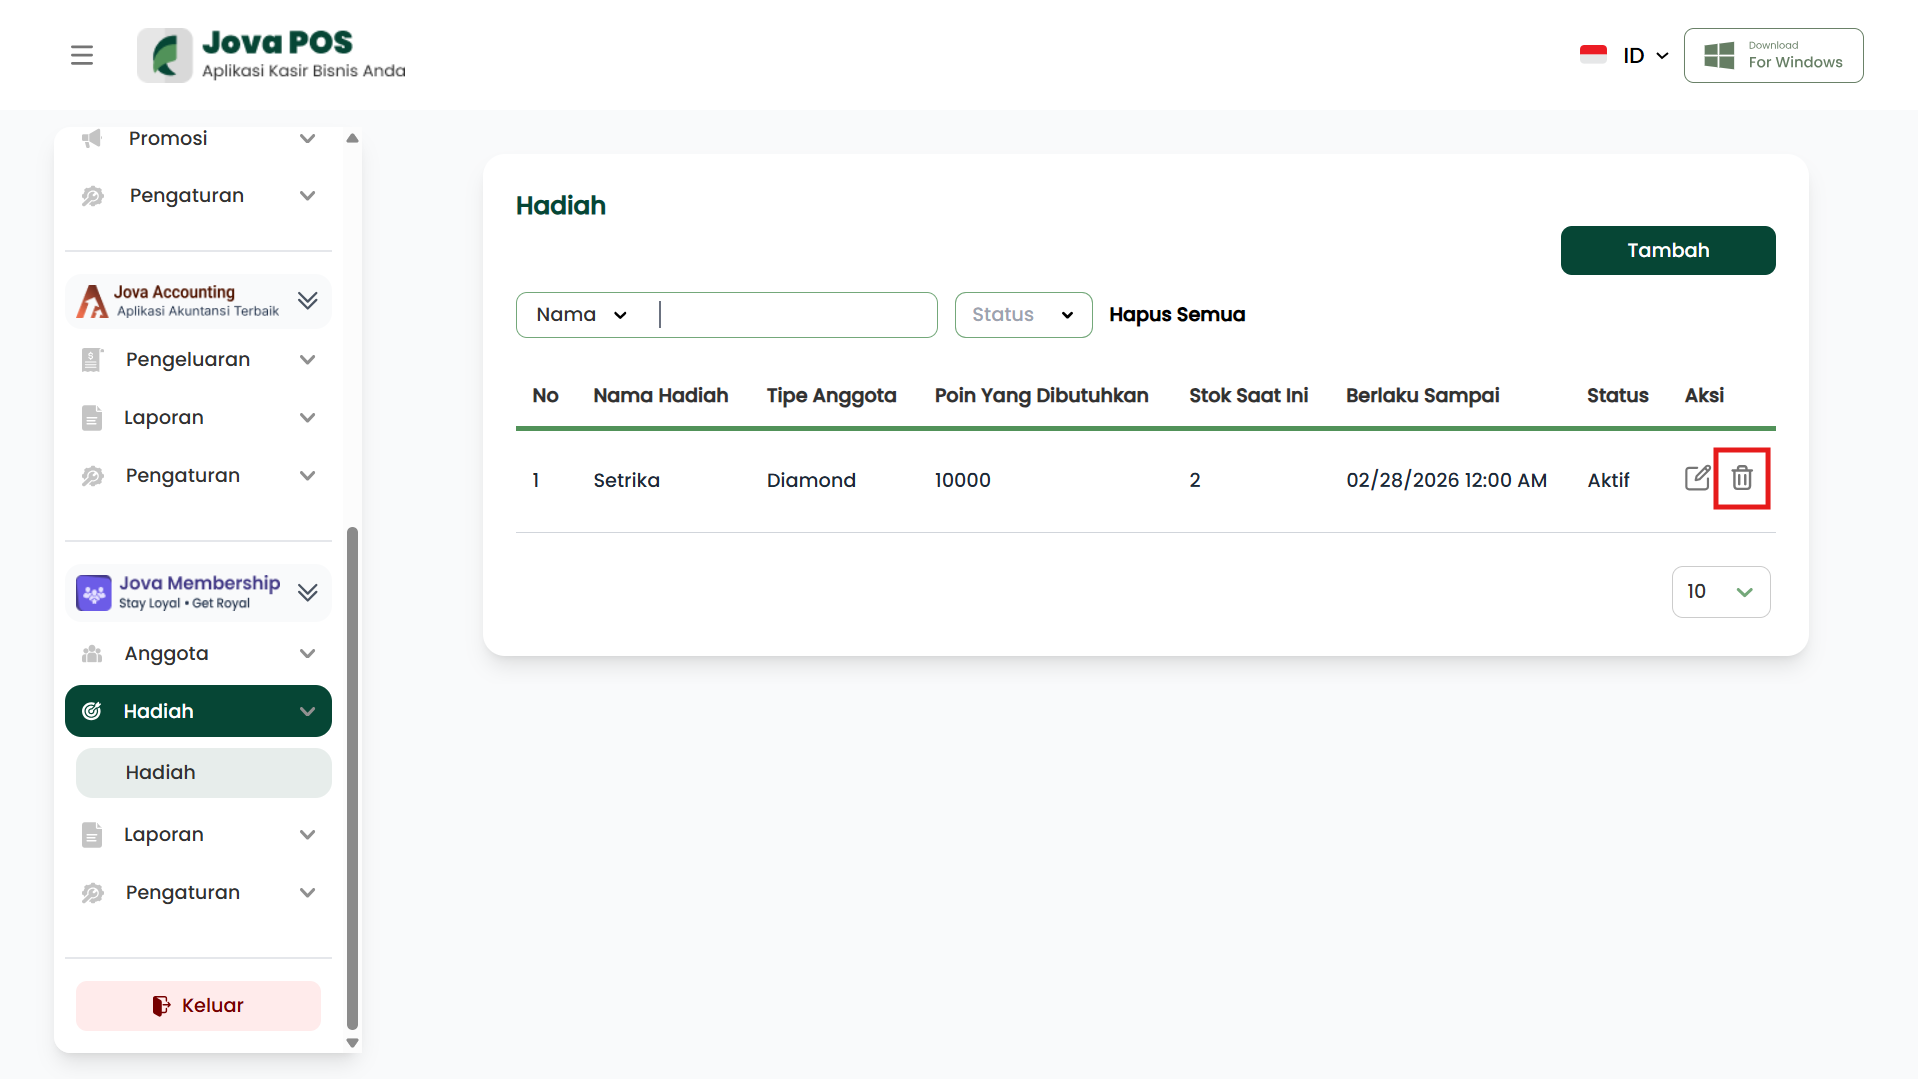Click the Promosi megaphone icon
The width and height of the screenshot is (1918, 1079).
(x=92, y=138)
